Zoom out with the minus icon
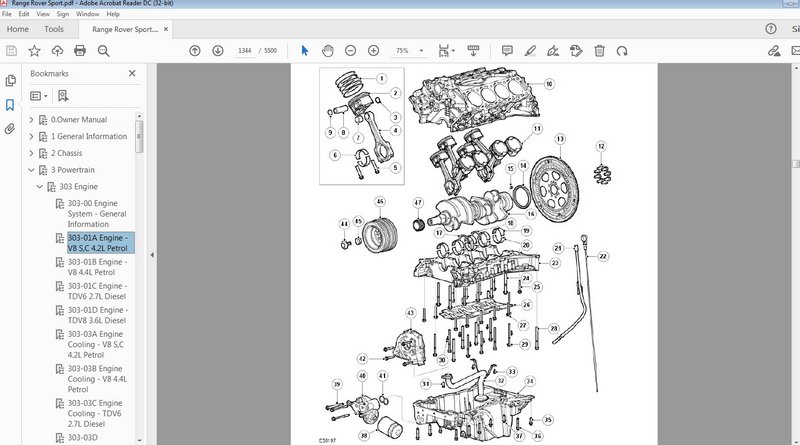Image resolution: width=800 pixels, height=445 pixels. click(350, 51)
